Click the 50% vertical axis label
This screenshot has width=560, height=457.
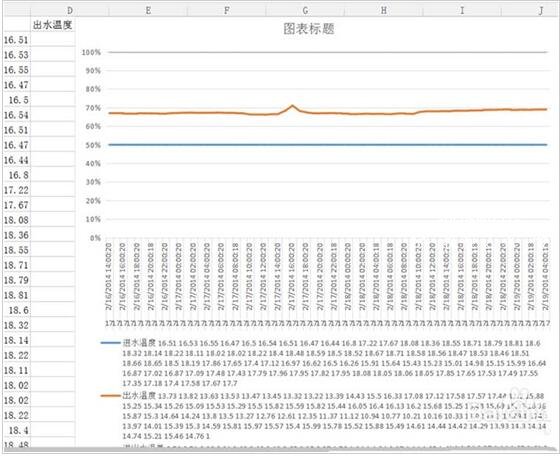(93, 145)
